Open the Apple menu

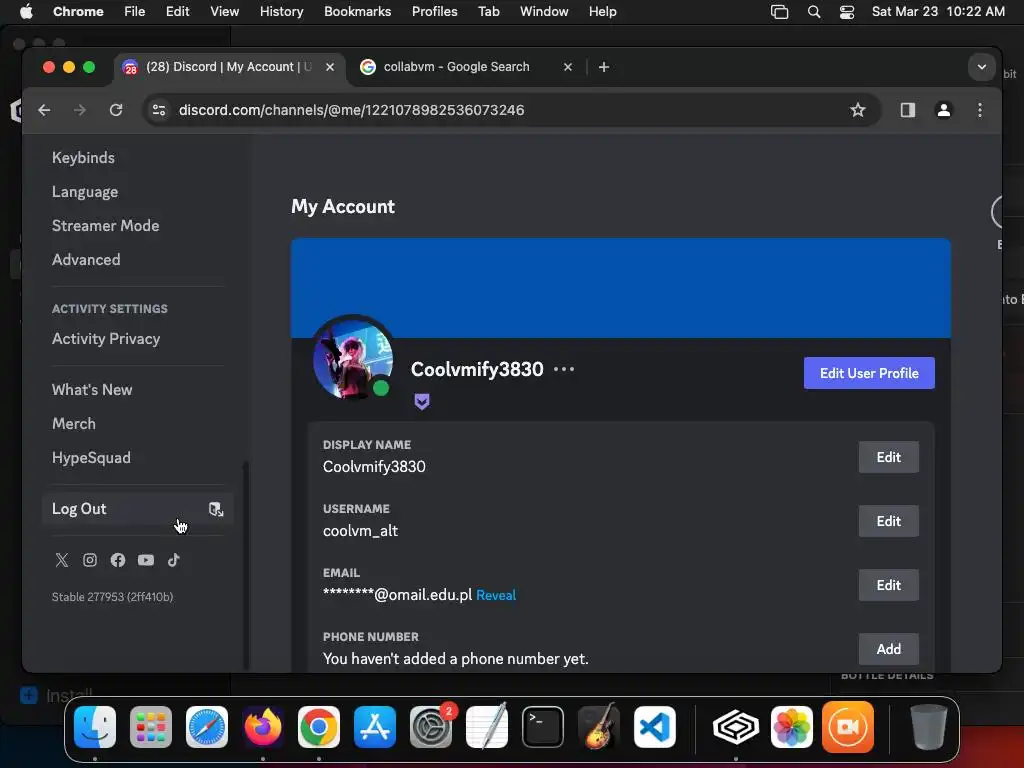26,12
